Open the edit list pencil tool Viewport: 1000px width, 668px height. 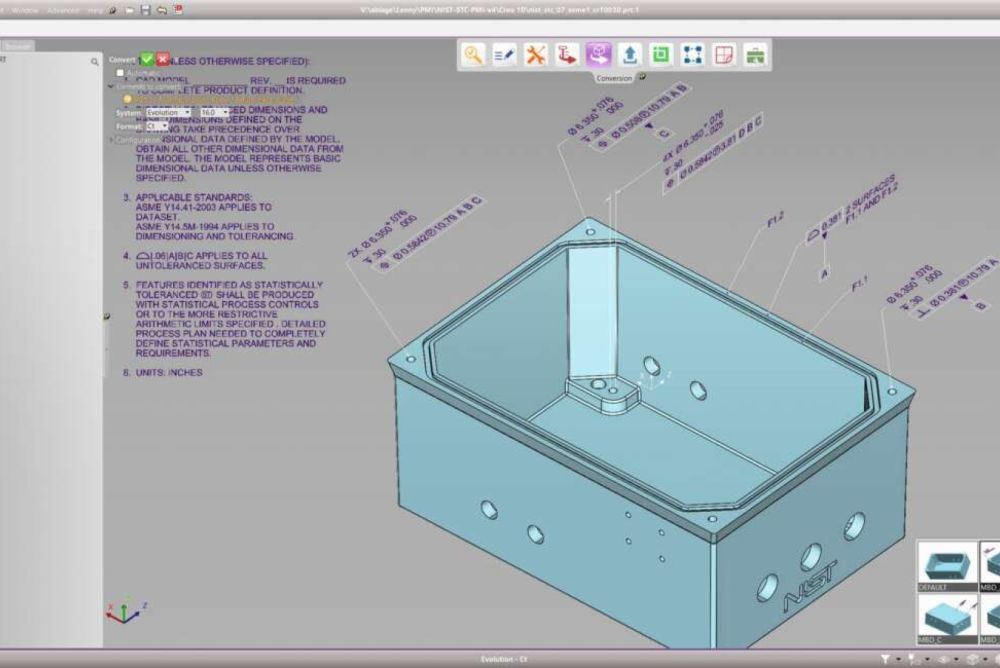[504, 55]
